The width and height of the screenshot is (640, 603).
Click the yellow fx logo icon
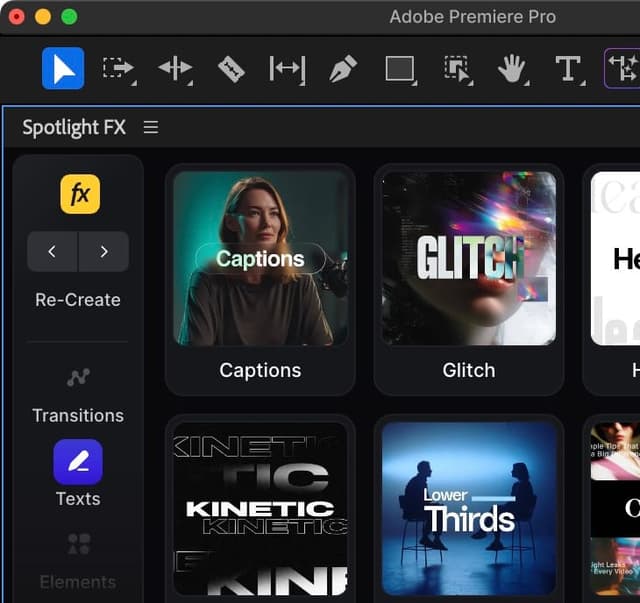click(80, 194)
